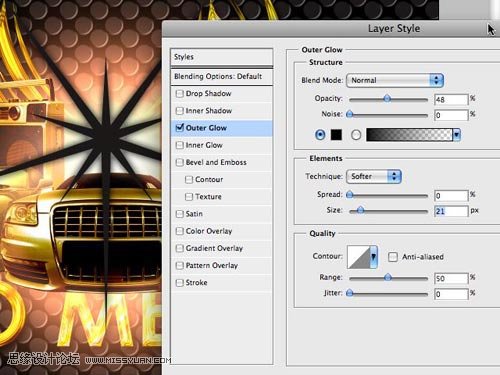Open the Contour picker dropdown arrow
The width and height of the screenshot is (500, 375).
coord(374,257)
